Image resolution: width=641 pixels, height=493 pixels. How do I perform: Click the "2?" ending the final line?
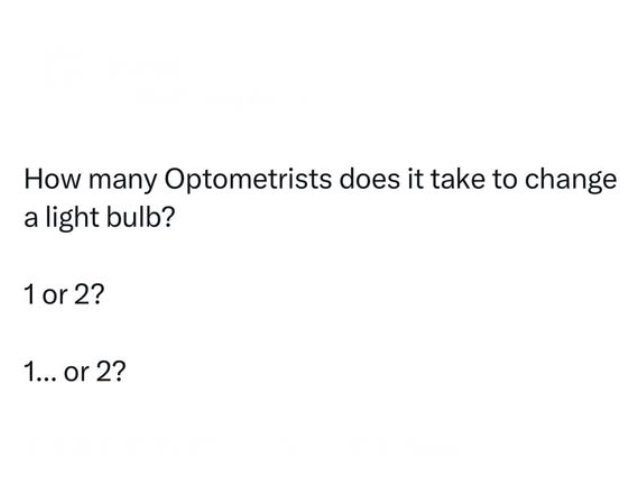109,372
